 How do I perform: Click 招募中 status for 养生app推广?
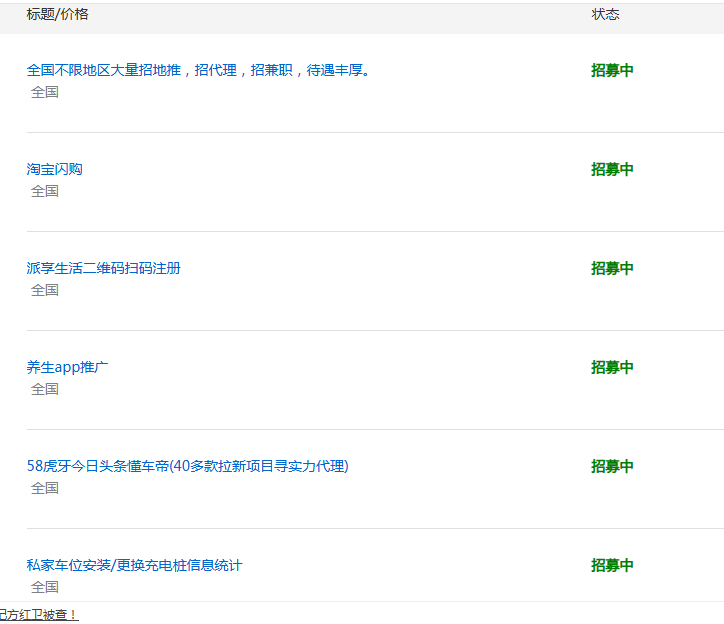click(612, 367)
